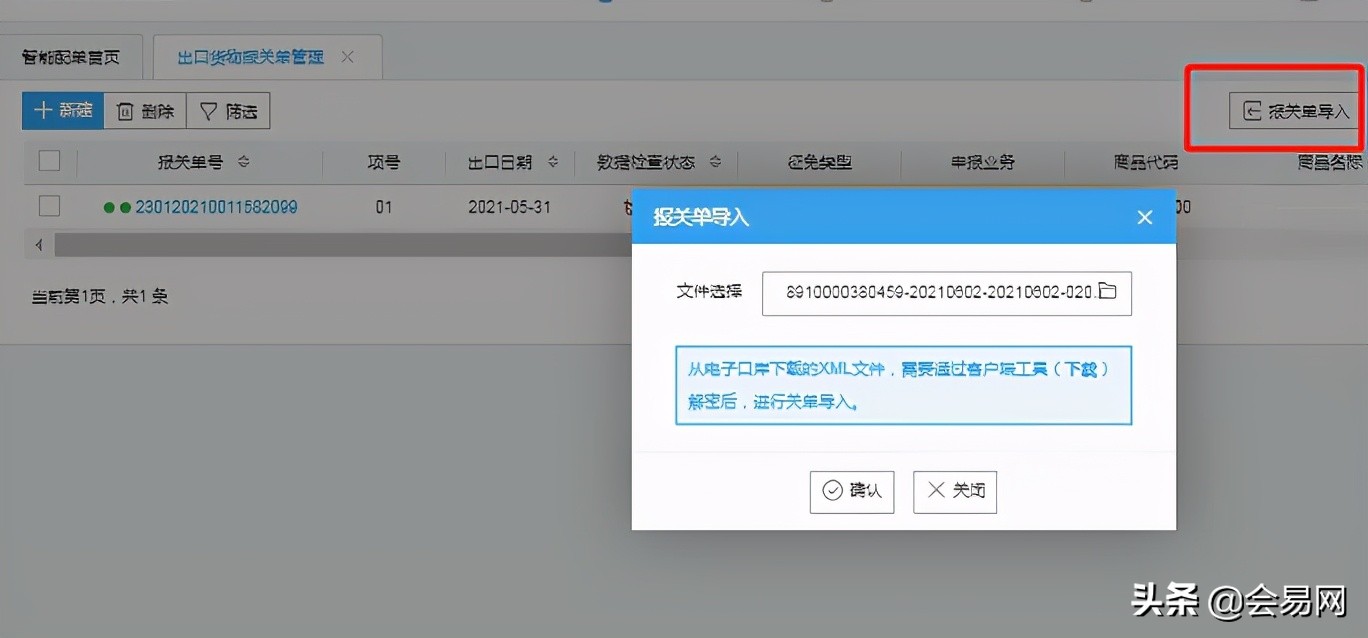The width and height of the screenshot is (1368, 638).
Task: Click the 关闭 button in the dialog
Action: [x=955, y=491]
